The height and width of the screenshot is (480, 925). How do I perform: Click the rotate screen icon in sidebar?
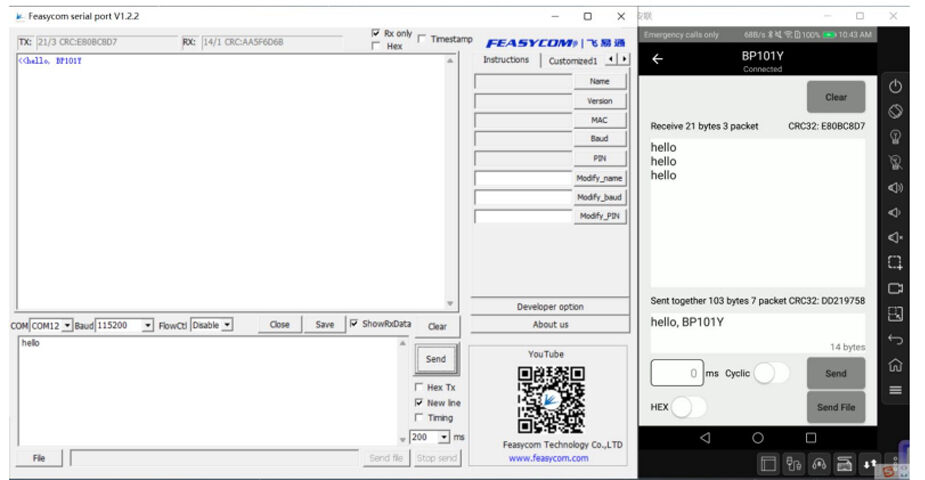tap(895, 111)
